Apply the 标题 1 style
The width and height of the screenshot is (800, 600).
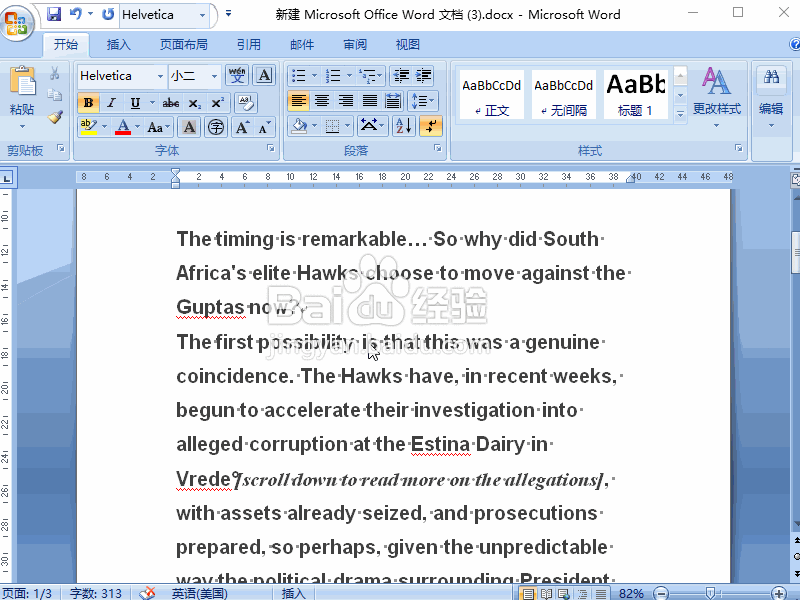point(636,95)
